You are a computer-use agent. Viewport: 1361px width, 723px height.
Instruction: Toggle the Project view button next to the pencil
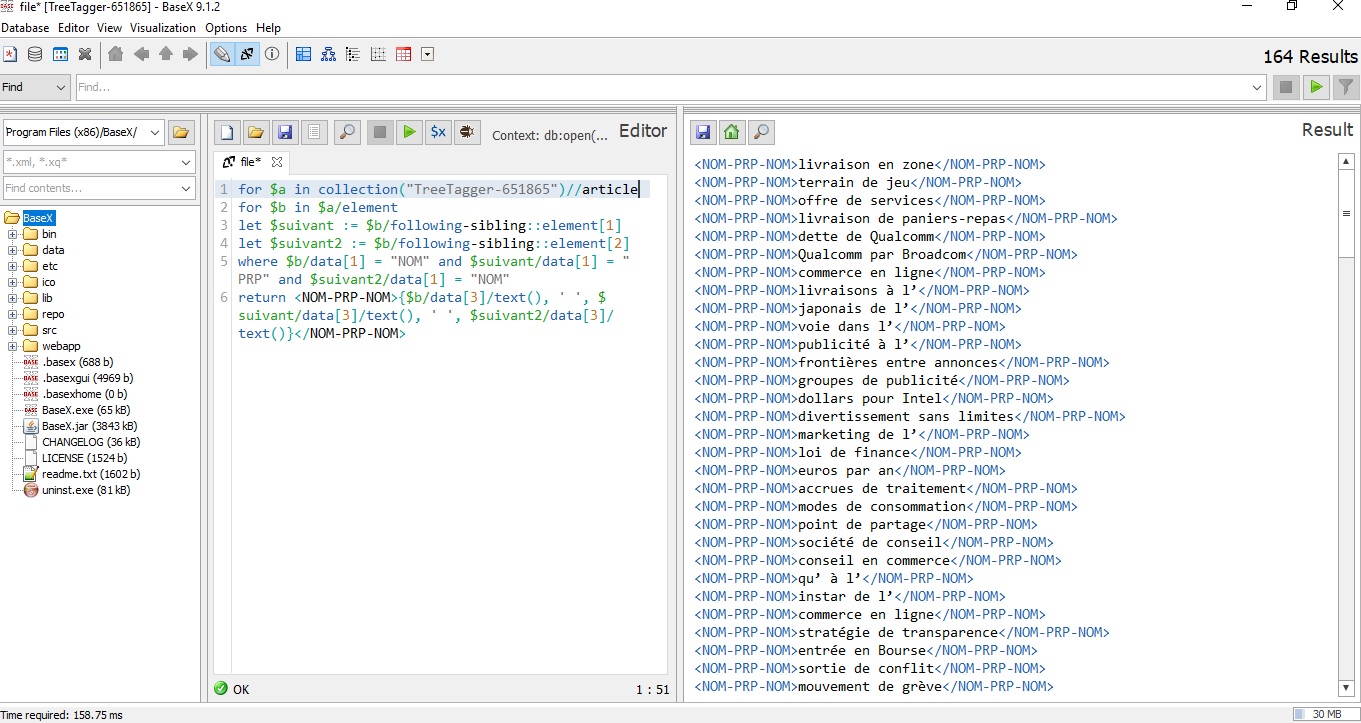click(x=247, y=54)
